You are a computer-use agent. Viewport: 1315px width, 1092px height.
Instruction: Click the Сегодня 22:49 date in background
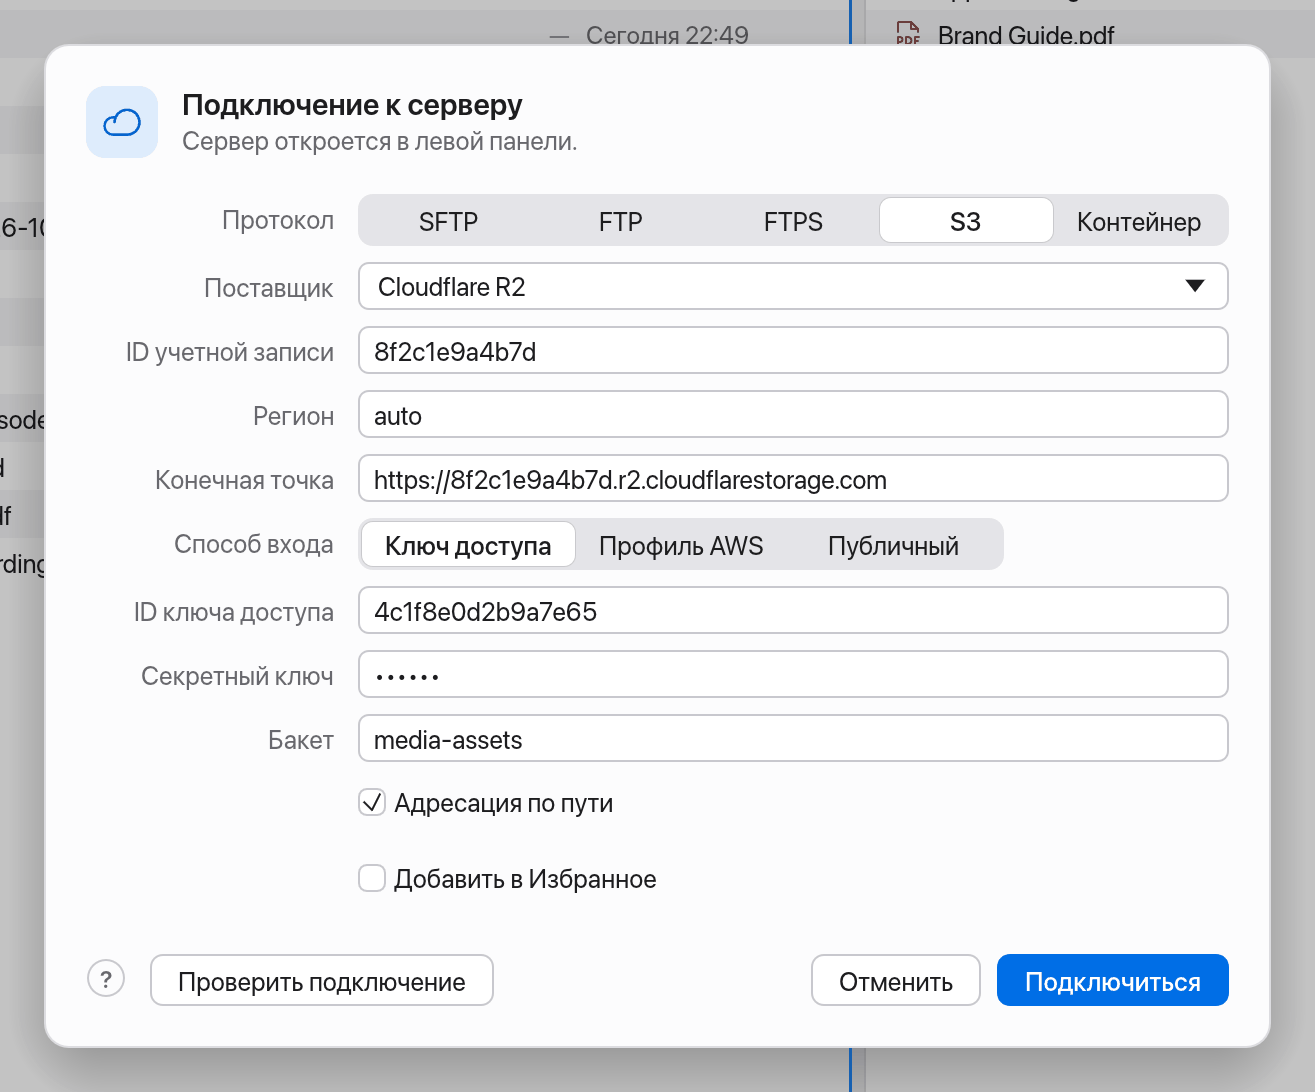[667, 35]
